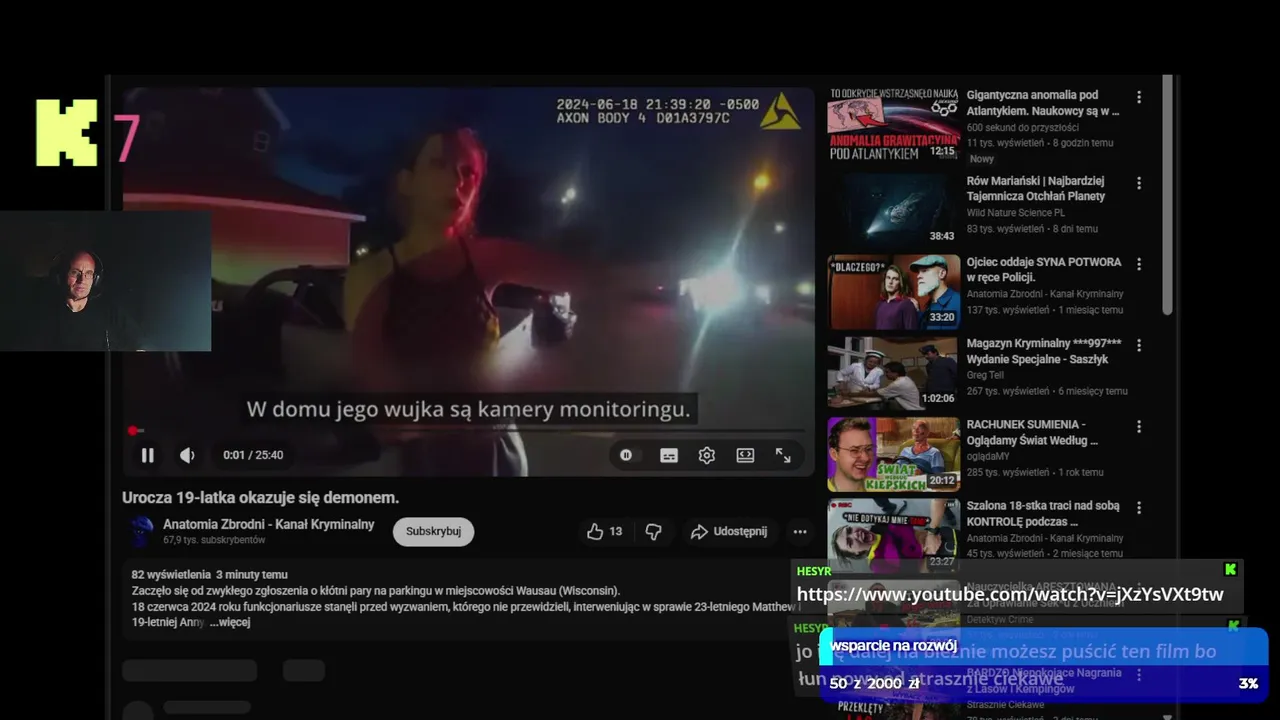Screen dimensions: 1280x720
Task: Open options for Magazyn Kryminalny video
Action: [x=1138, y=345]
